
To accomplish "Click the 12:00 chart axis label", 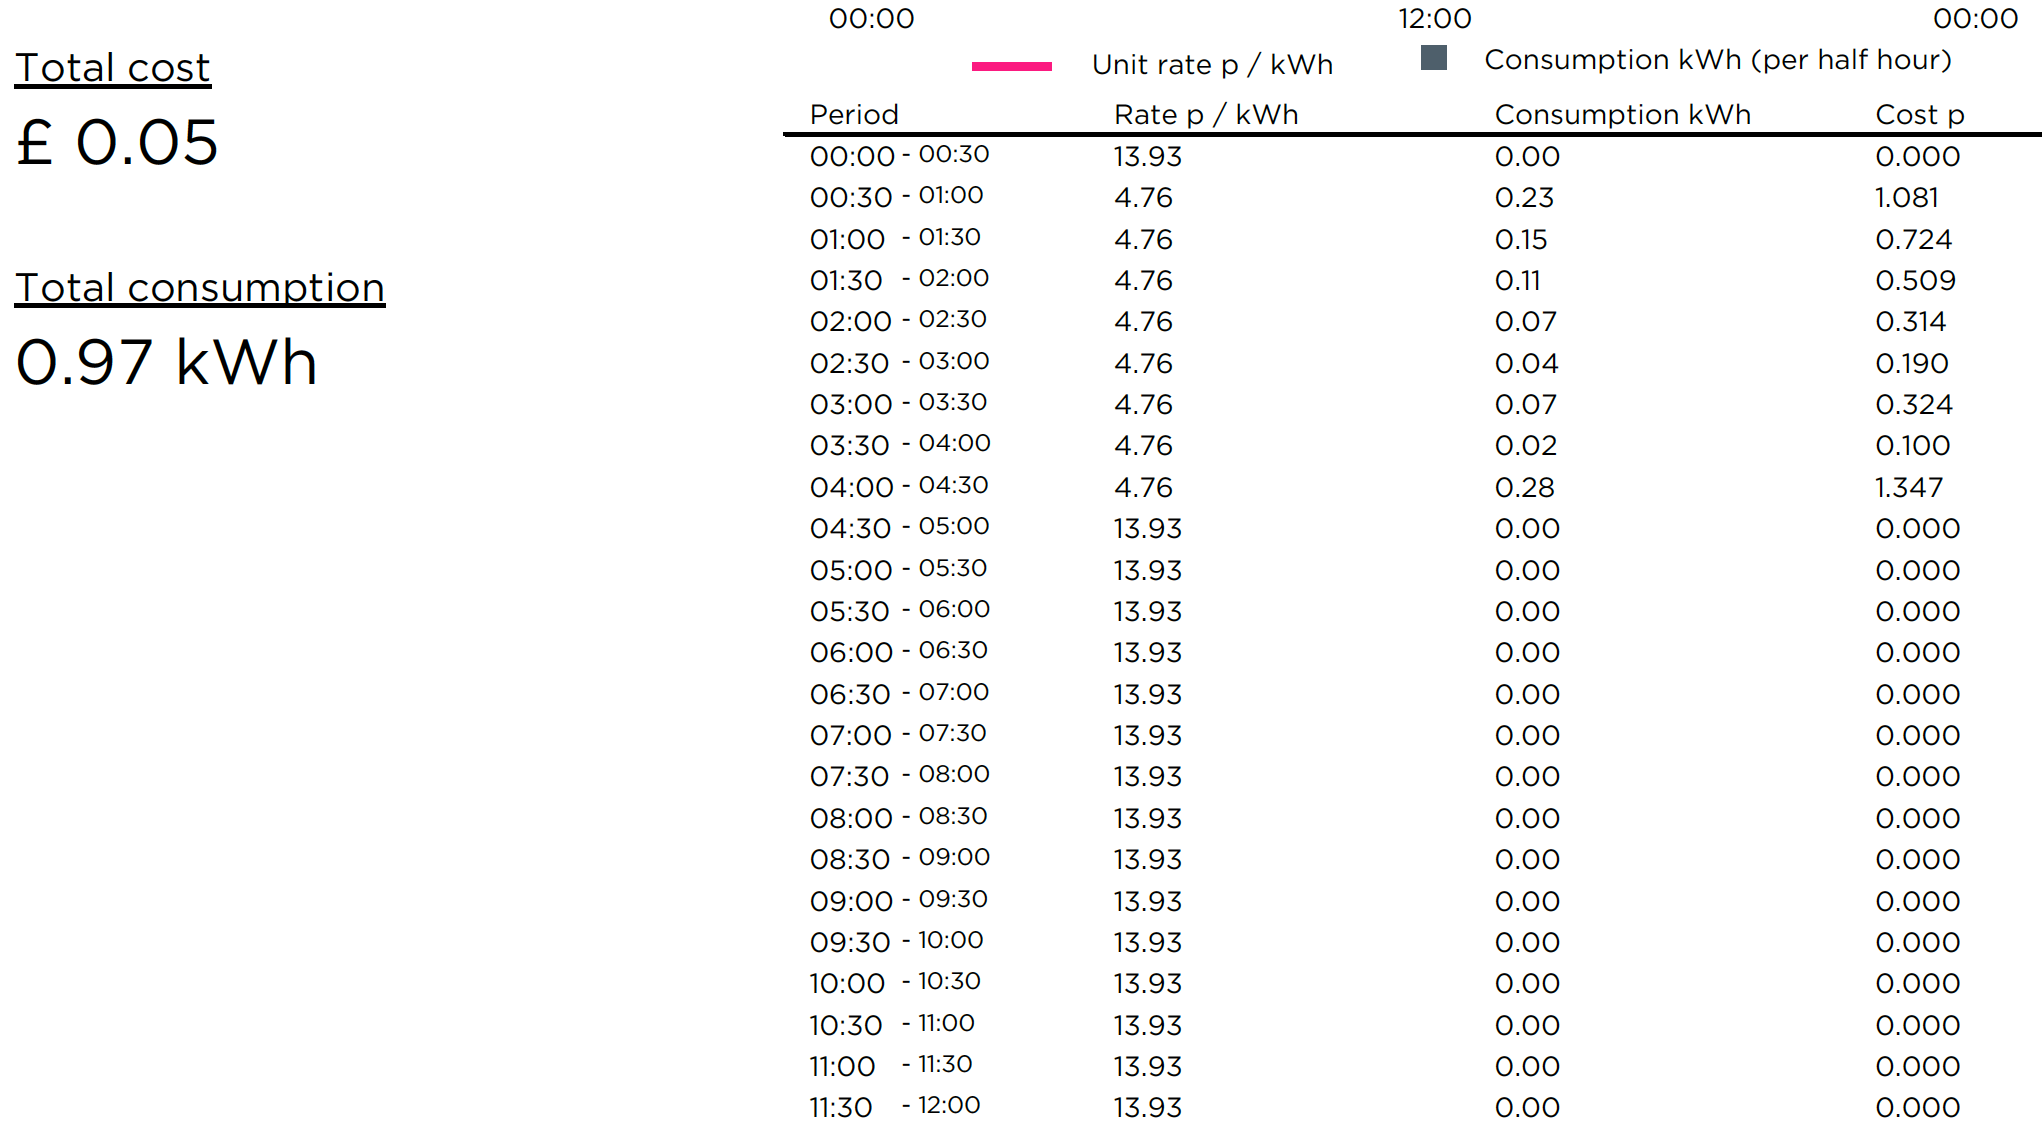I will (x=1434, y=18).
